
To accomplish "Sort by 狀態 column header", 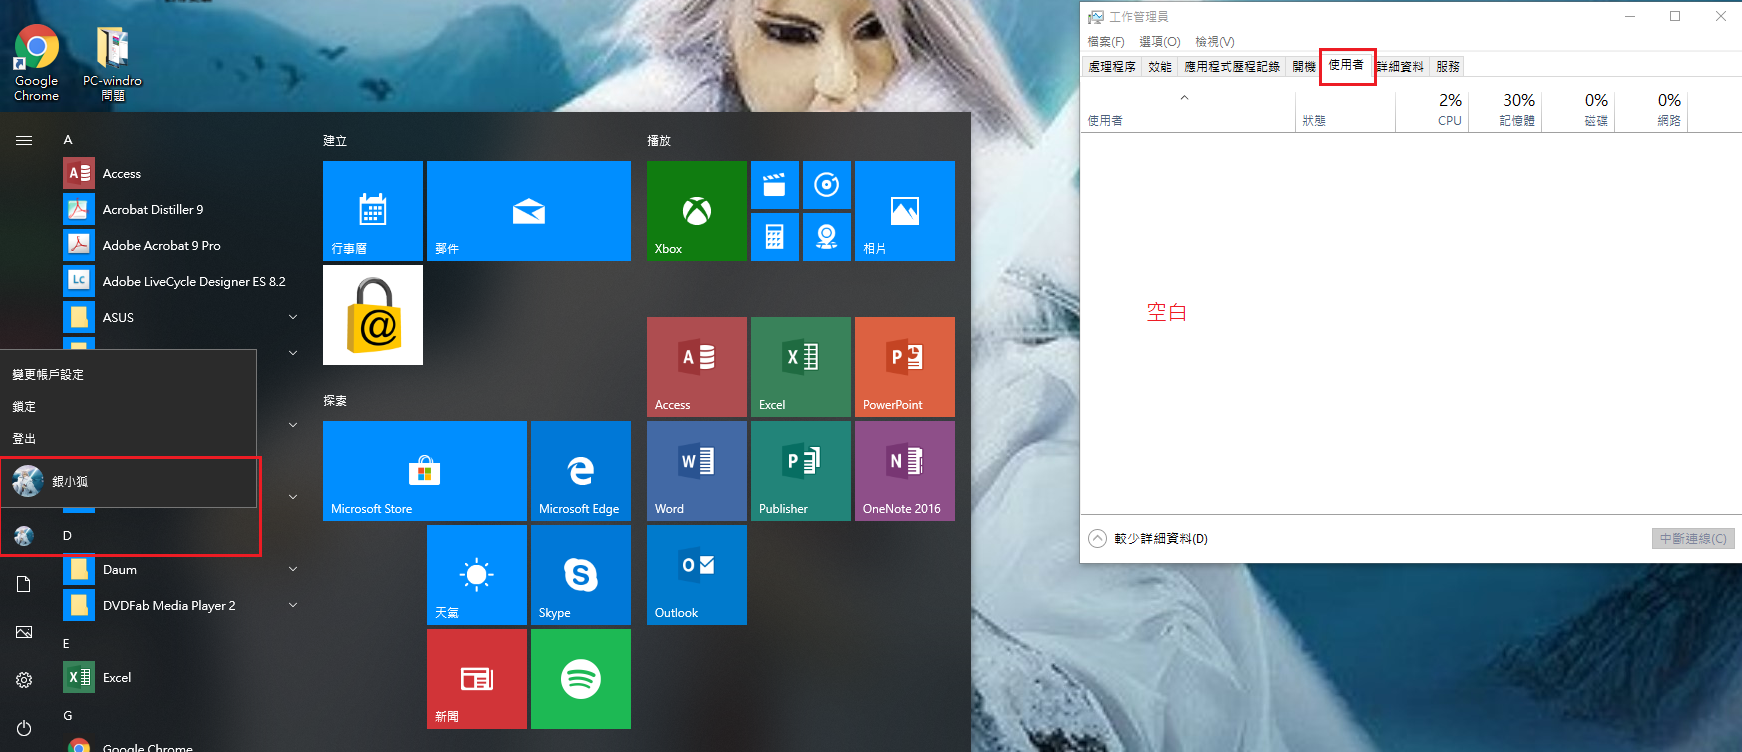I will tap(1345, 110).
